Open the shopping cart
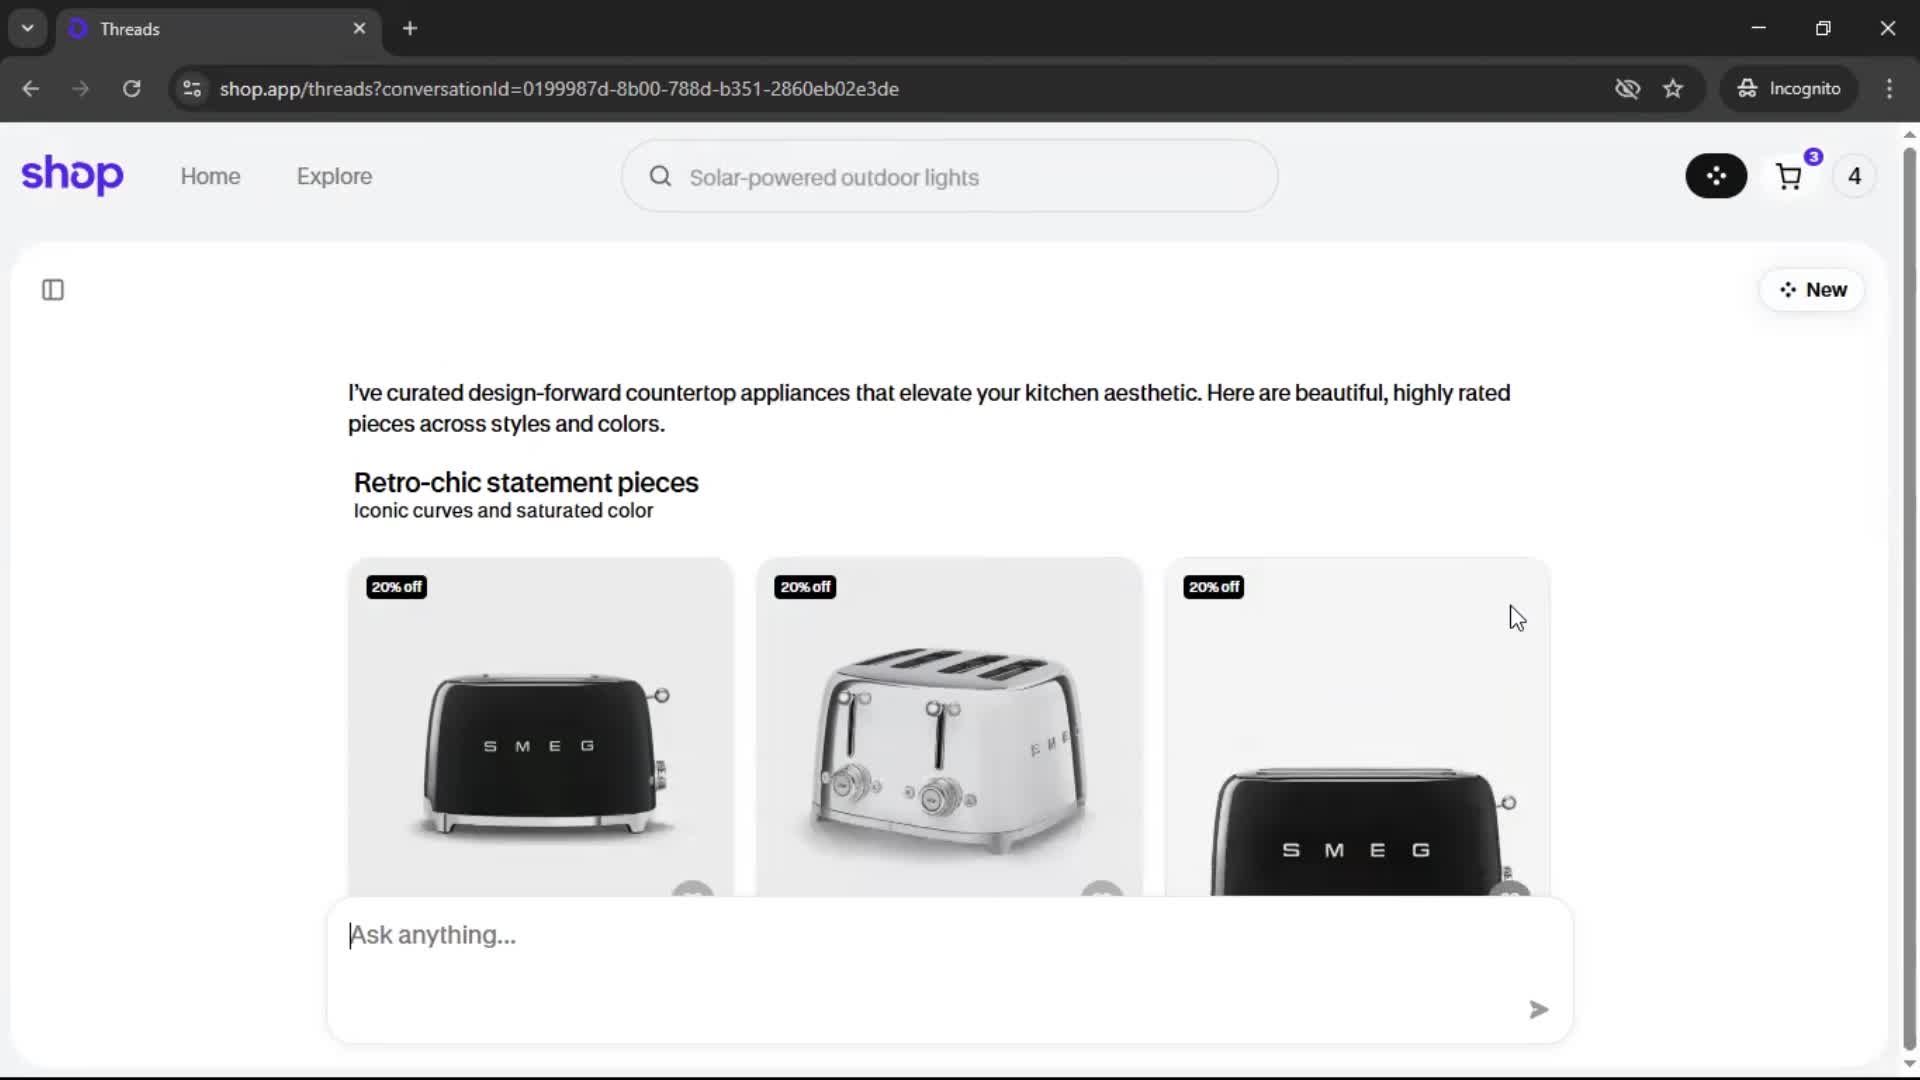 pos(1789,177)
